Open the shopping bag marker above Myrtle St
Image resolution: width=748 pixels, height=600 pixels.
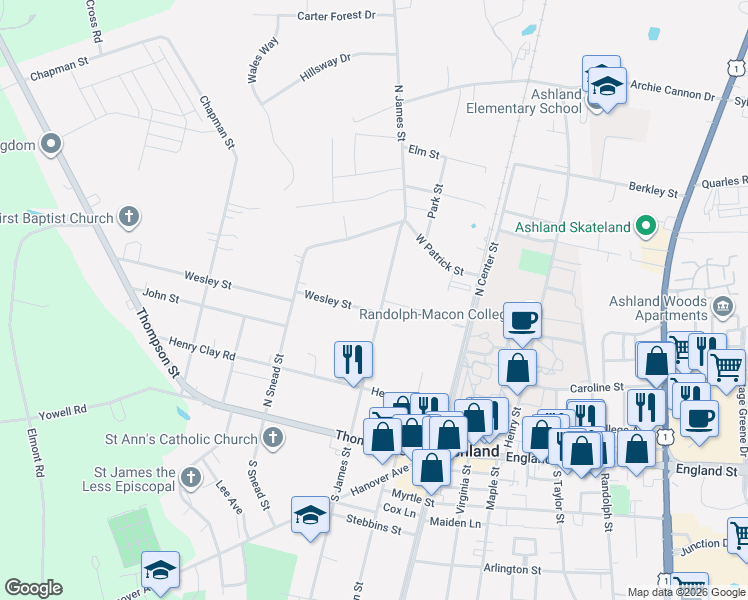431,469
